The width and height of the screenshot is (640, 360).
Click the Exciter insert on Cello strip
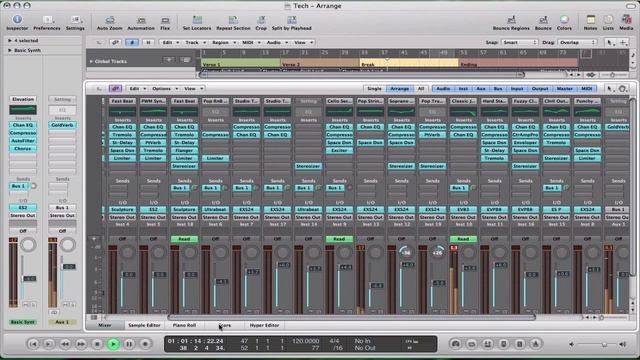(339, 151)
